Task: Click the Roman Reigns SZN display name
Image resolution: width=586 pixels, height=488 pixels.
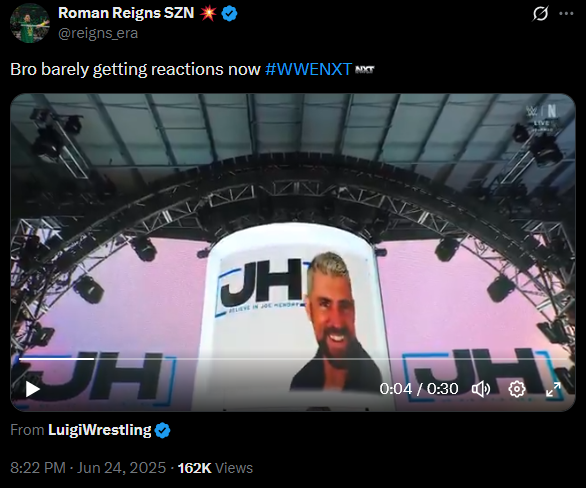Action: pos(126,13)
